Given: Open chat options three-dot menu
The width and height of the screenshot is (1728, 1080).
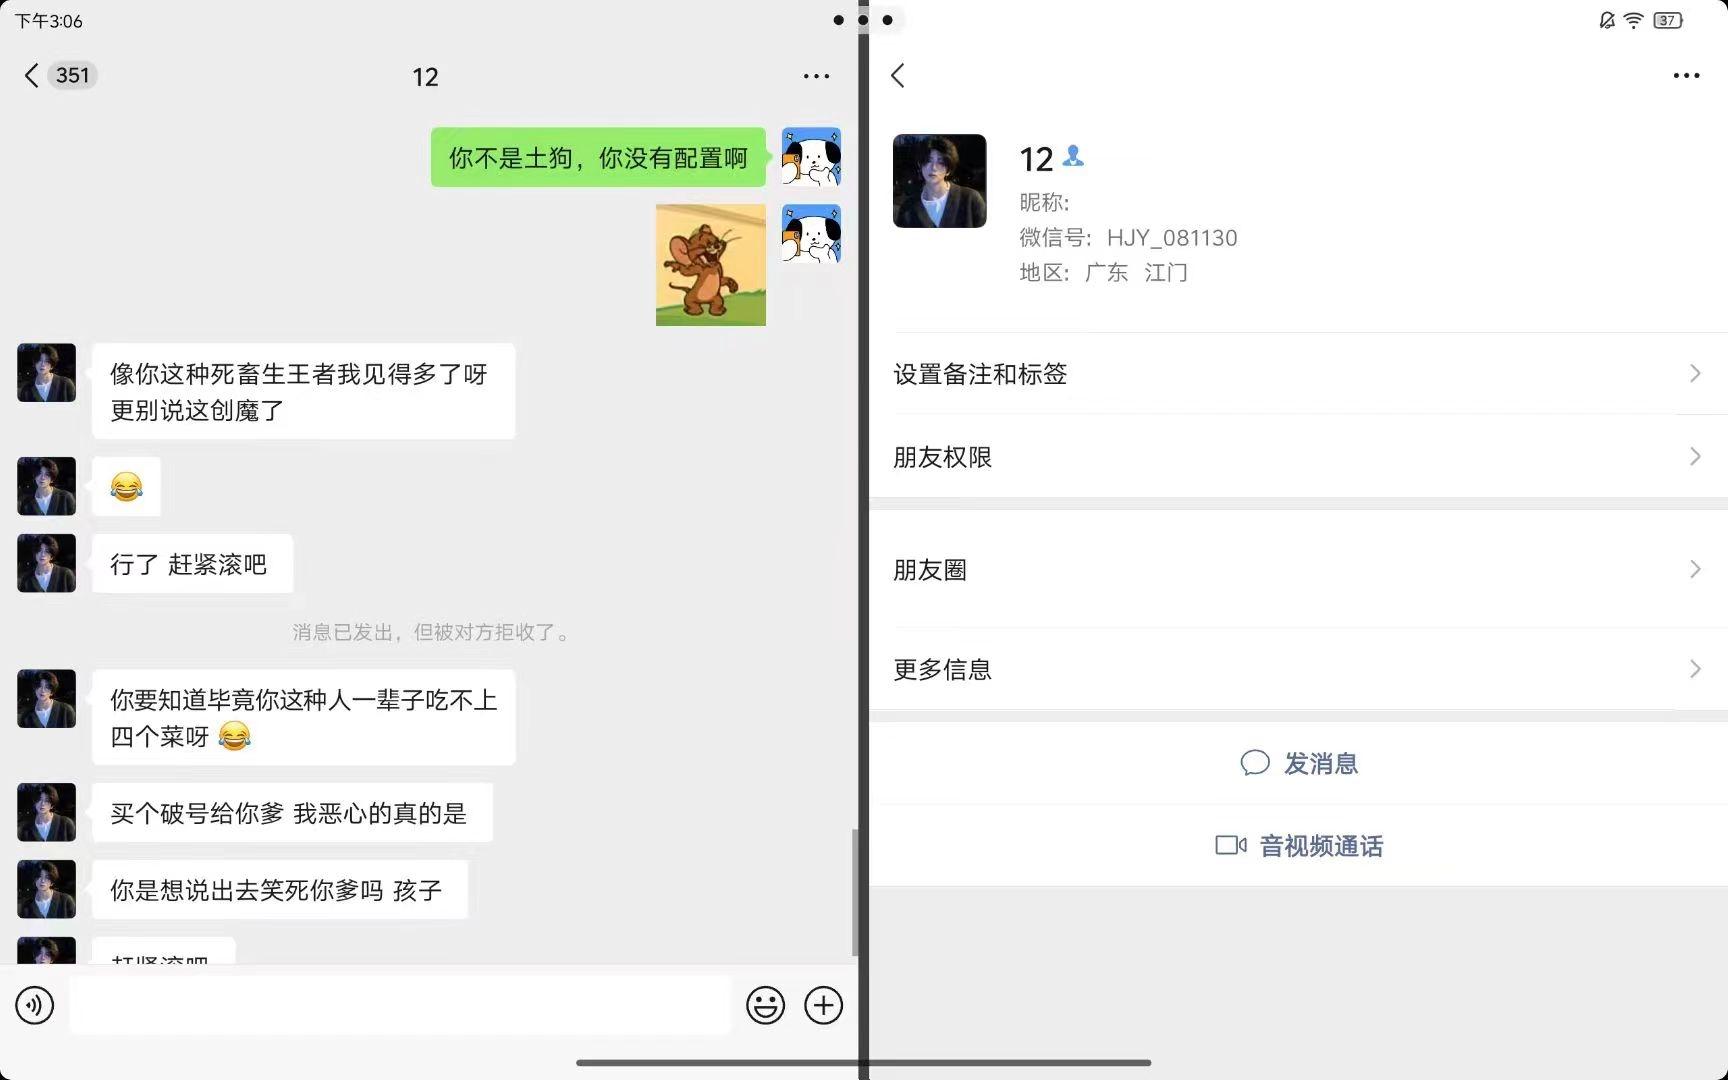Looking at the screenshot, I should point(816,76).
